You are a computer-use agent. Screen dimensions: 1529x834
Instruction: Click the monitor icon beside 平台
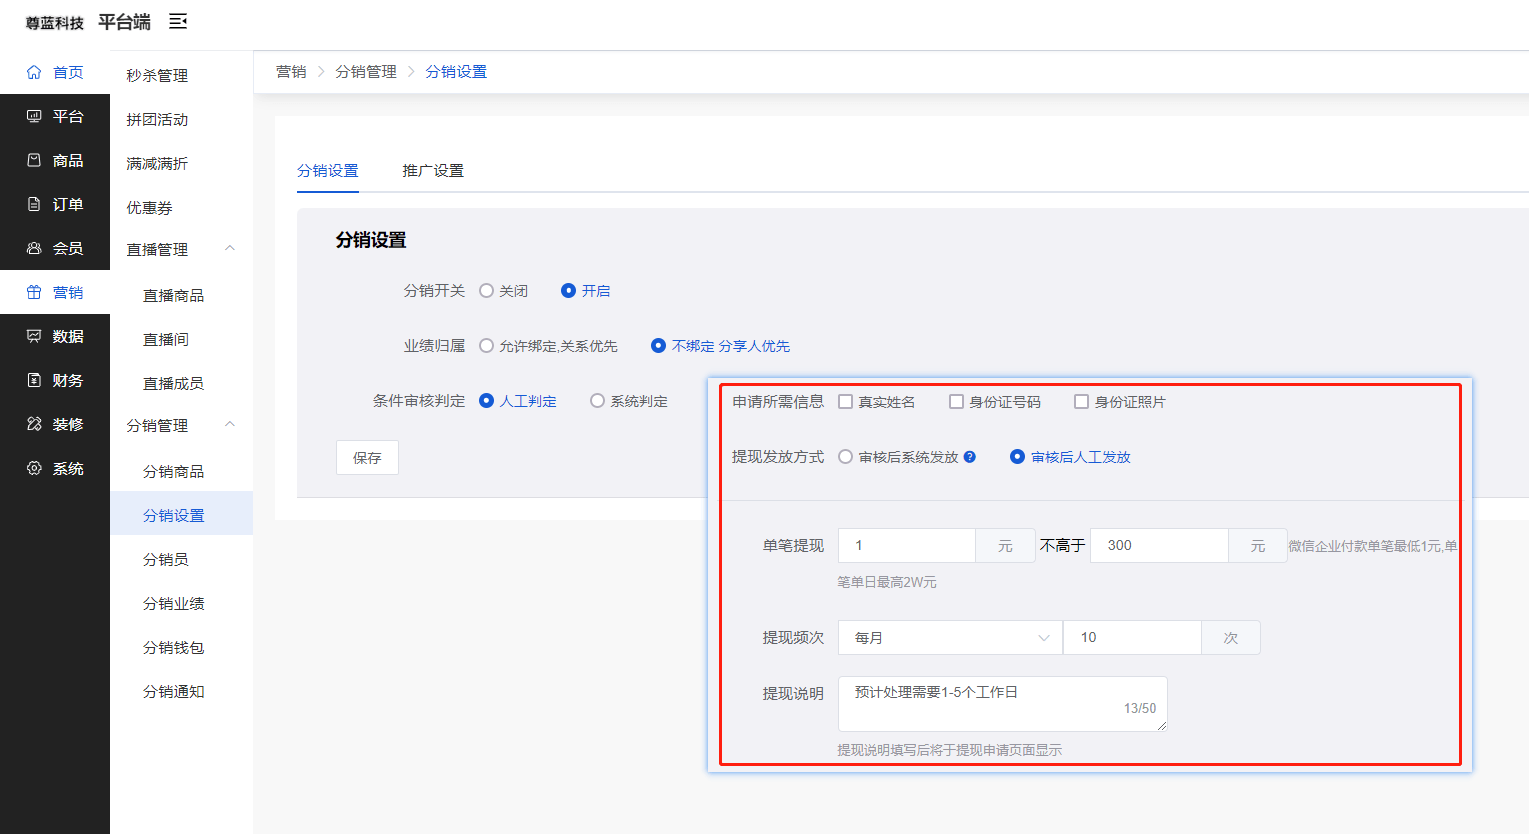(34, 116)
